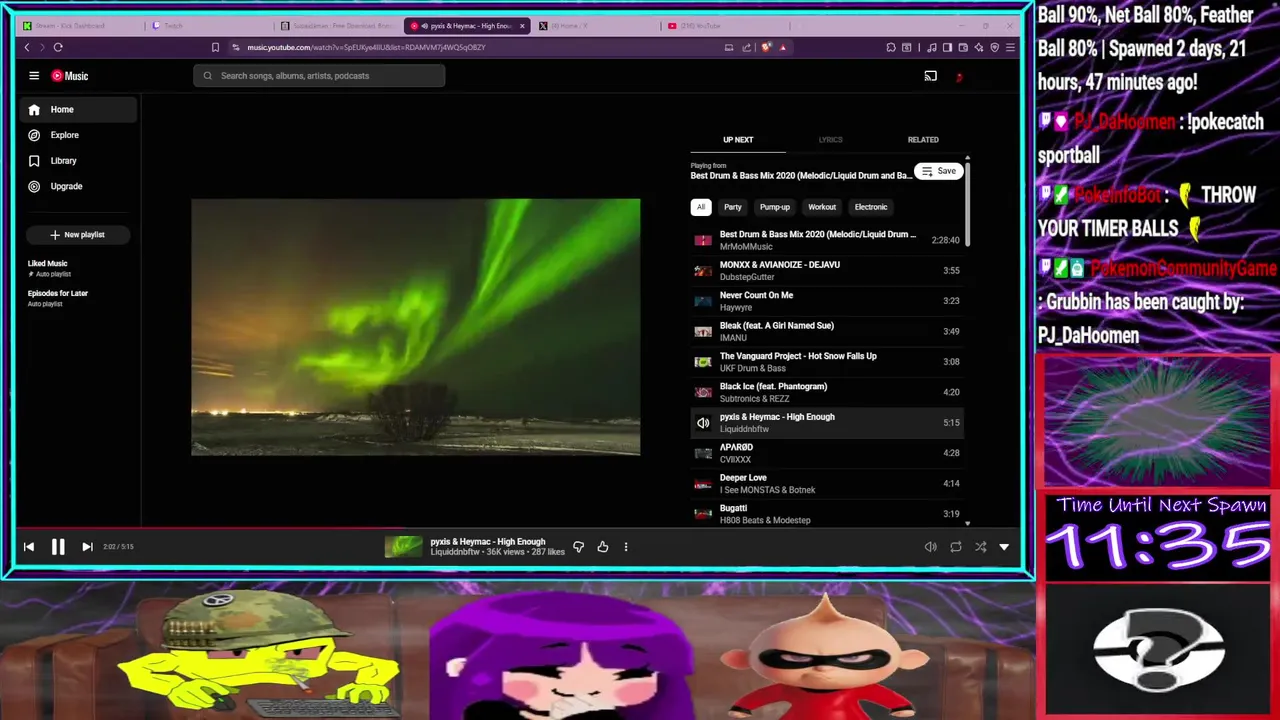Select the Electronic filter chip

pos(871,207)
